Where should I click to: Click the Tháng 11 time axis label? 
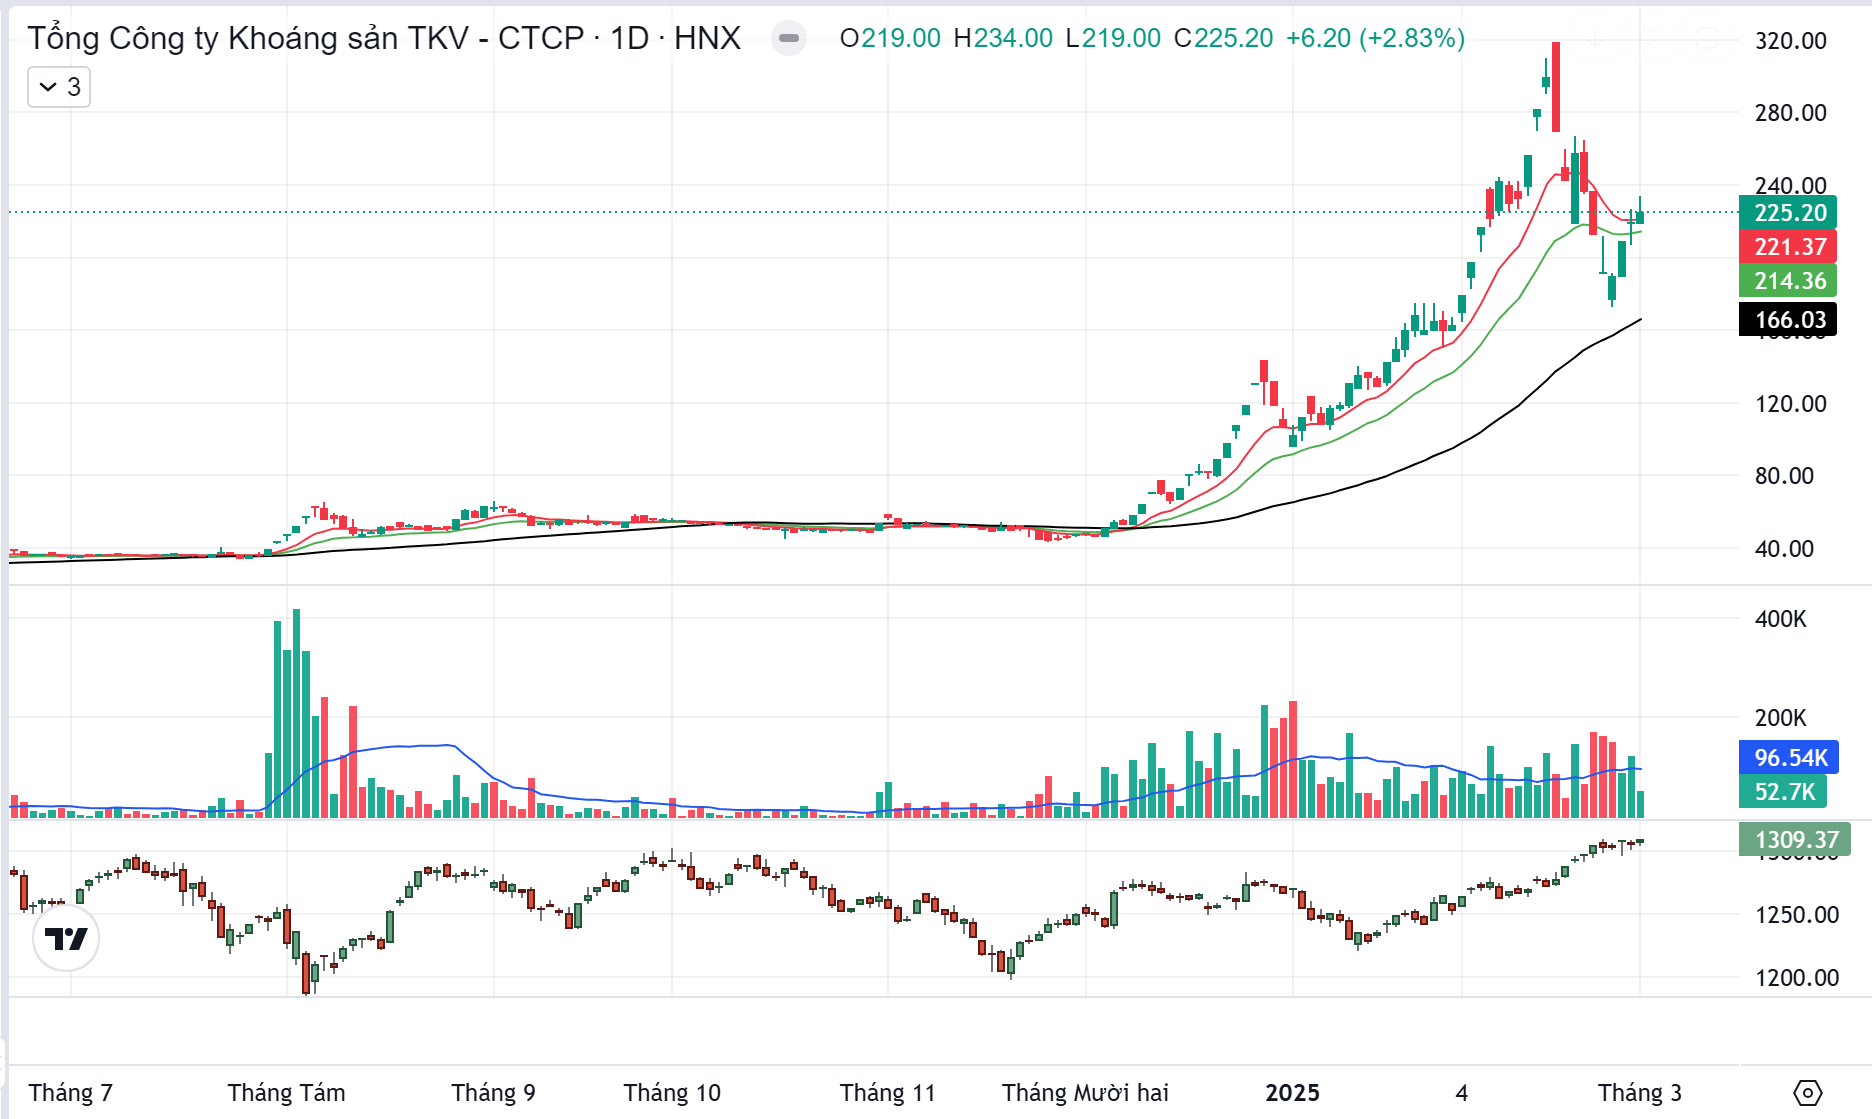tap(887, 1093)
